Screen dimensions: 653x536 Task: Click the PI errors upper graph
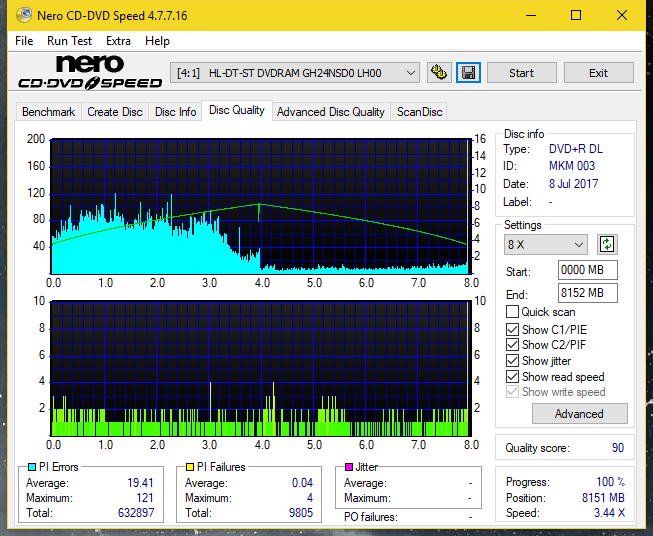click(x=261, y=206)
